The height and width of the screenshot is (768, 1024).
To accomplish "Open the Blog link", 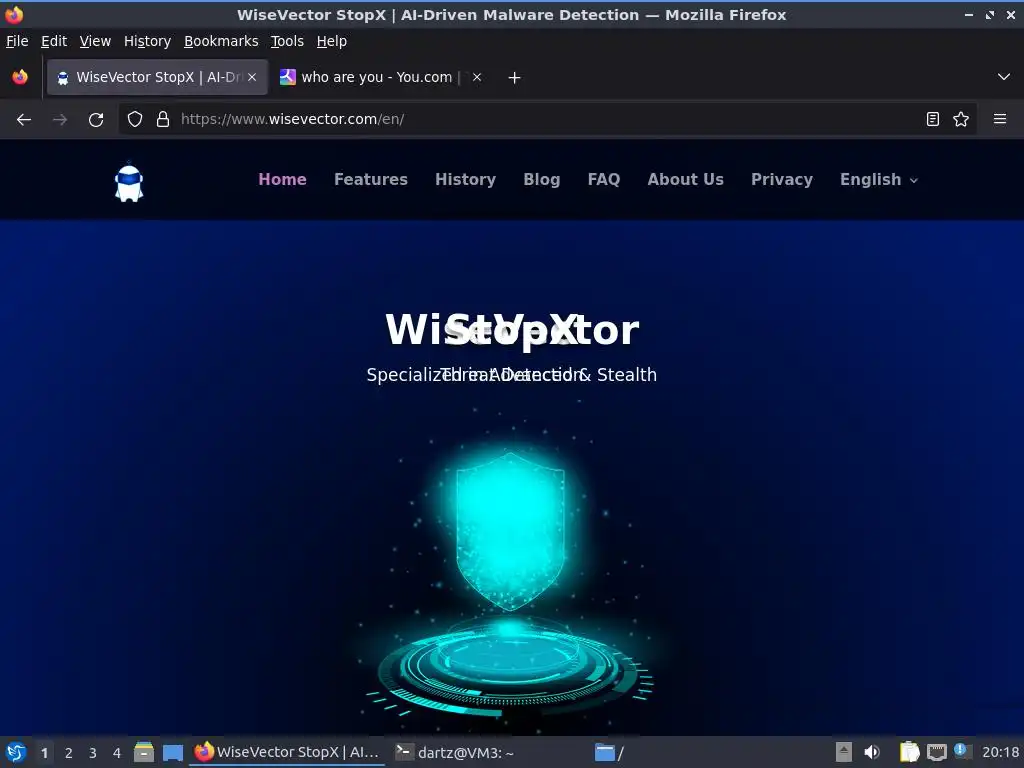I will (541, 180).
